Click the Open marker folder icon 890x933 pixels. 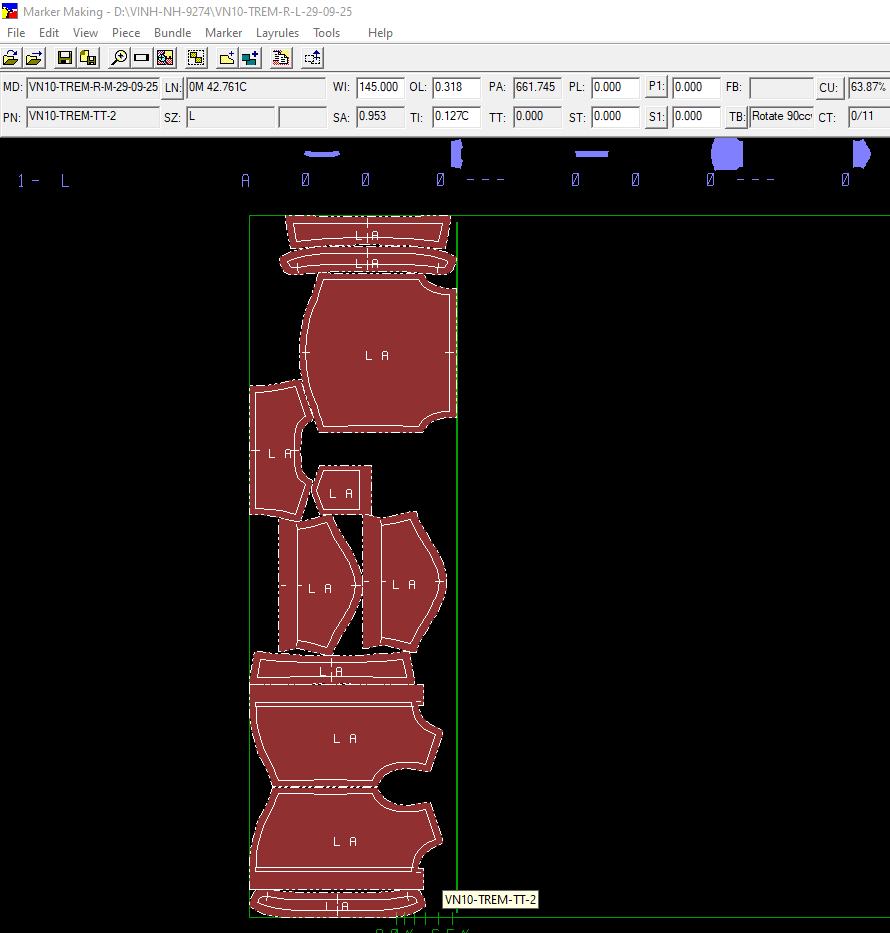(x=11, y=58)
